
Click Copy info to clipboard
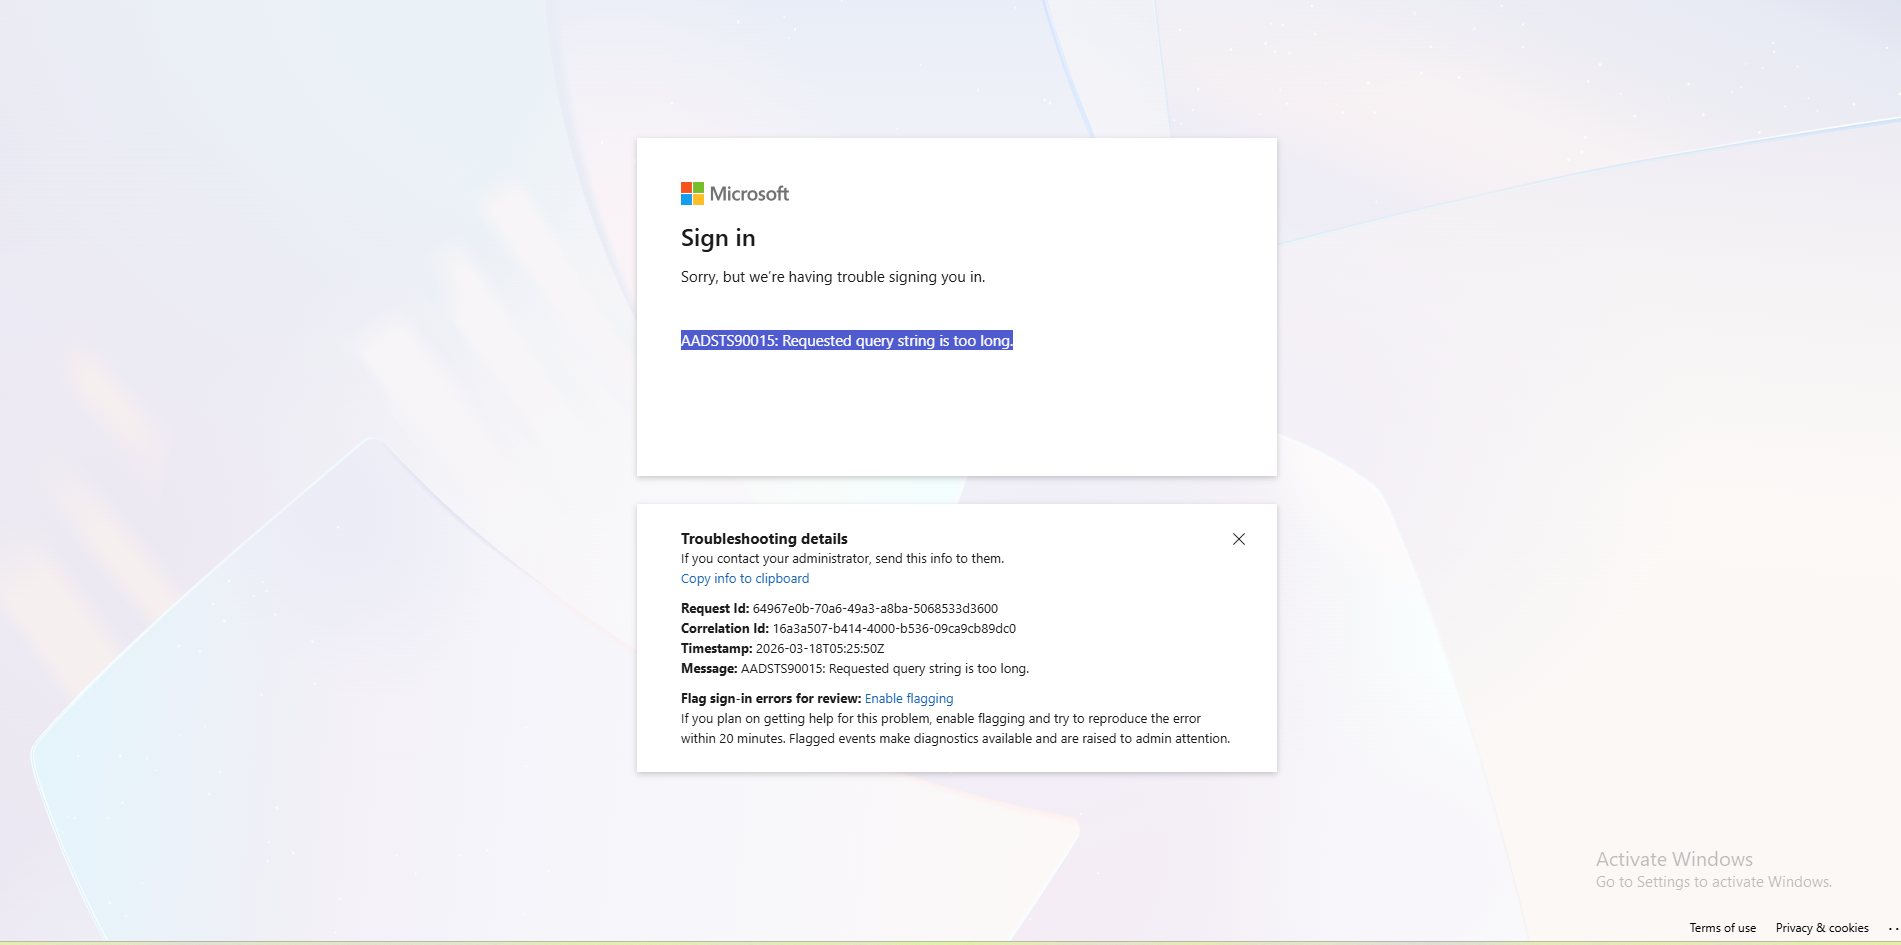coord(744,578)
